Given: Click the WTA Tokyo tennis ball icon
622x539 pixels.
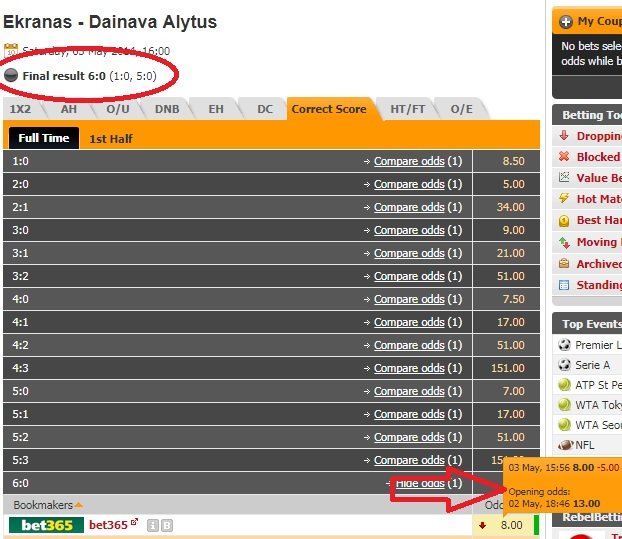Looking at the screenshot, I should 564,405.
